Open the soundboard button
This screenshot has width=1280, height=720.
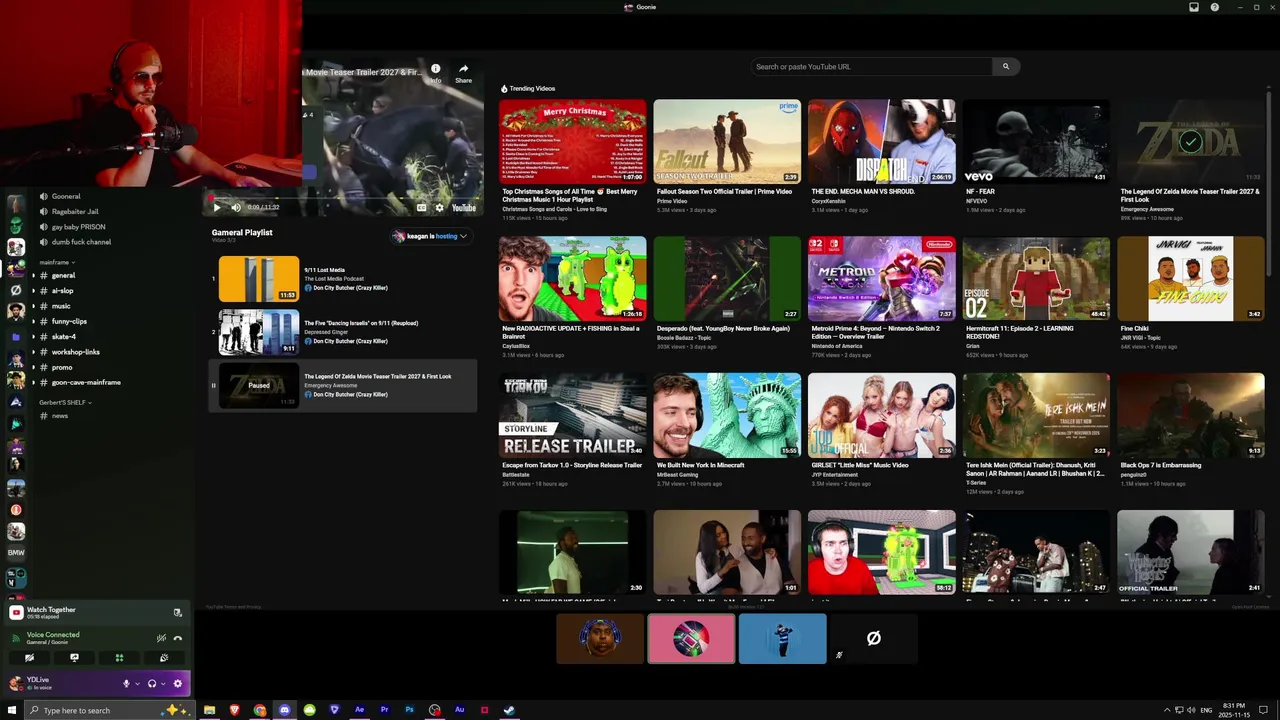coord(164,658)
